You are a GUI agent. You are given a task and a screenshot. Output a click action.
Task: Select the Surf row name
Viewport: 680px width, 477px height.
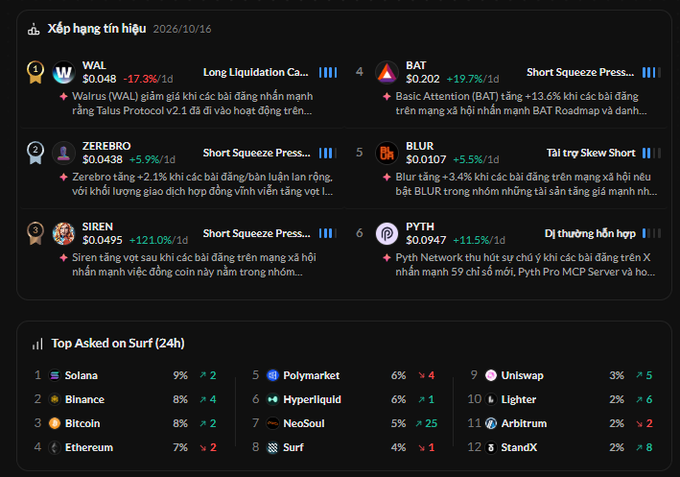coord(293,447)
